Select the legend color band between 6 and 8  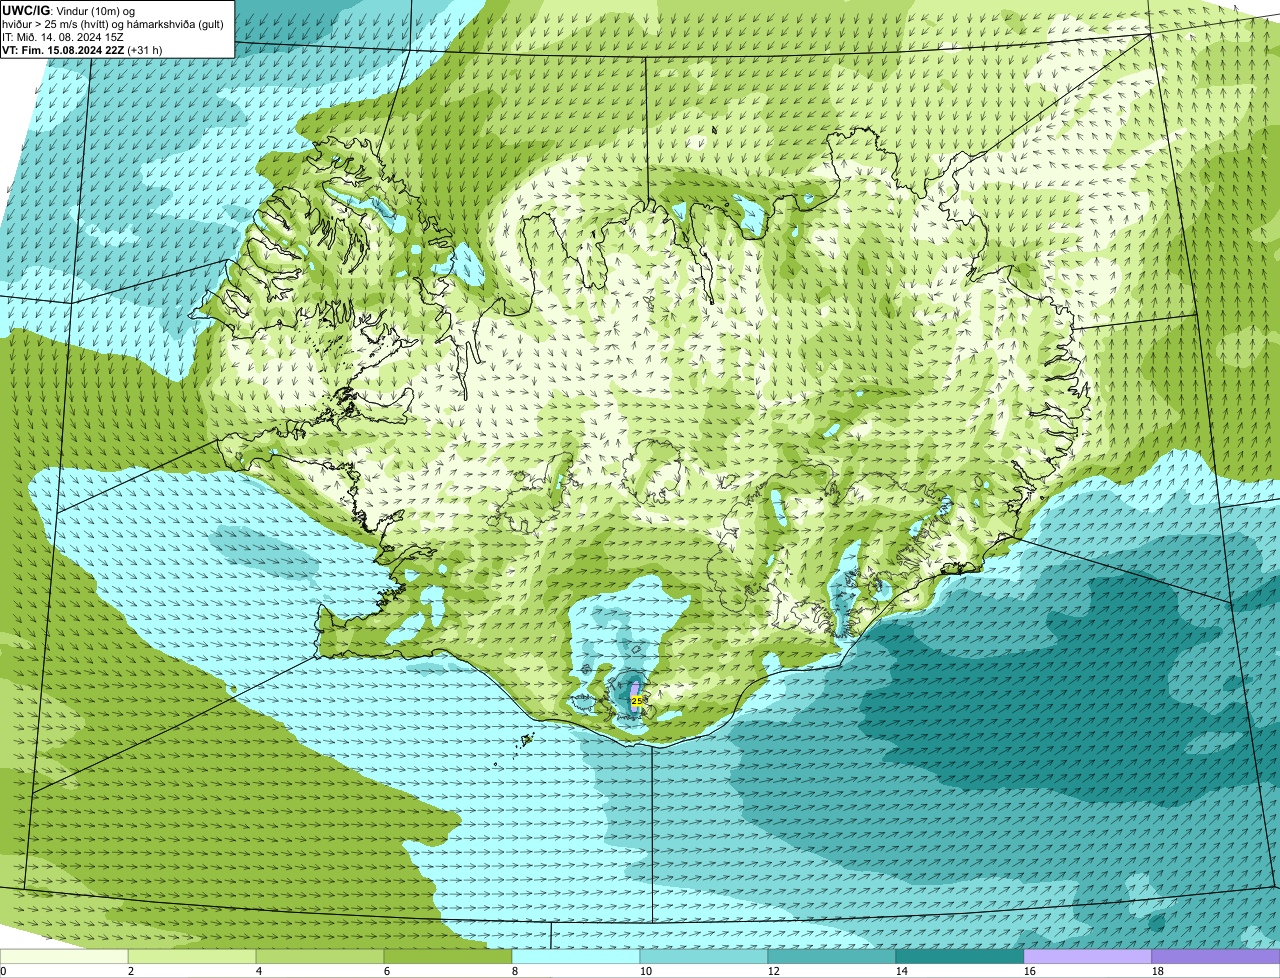448,957
